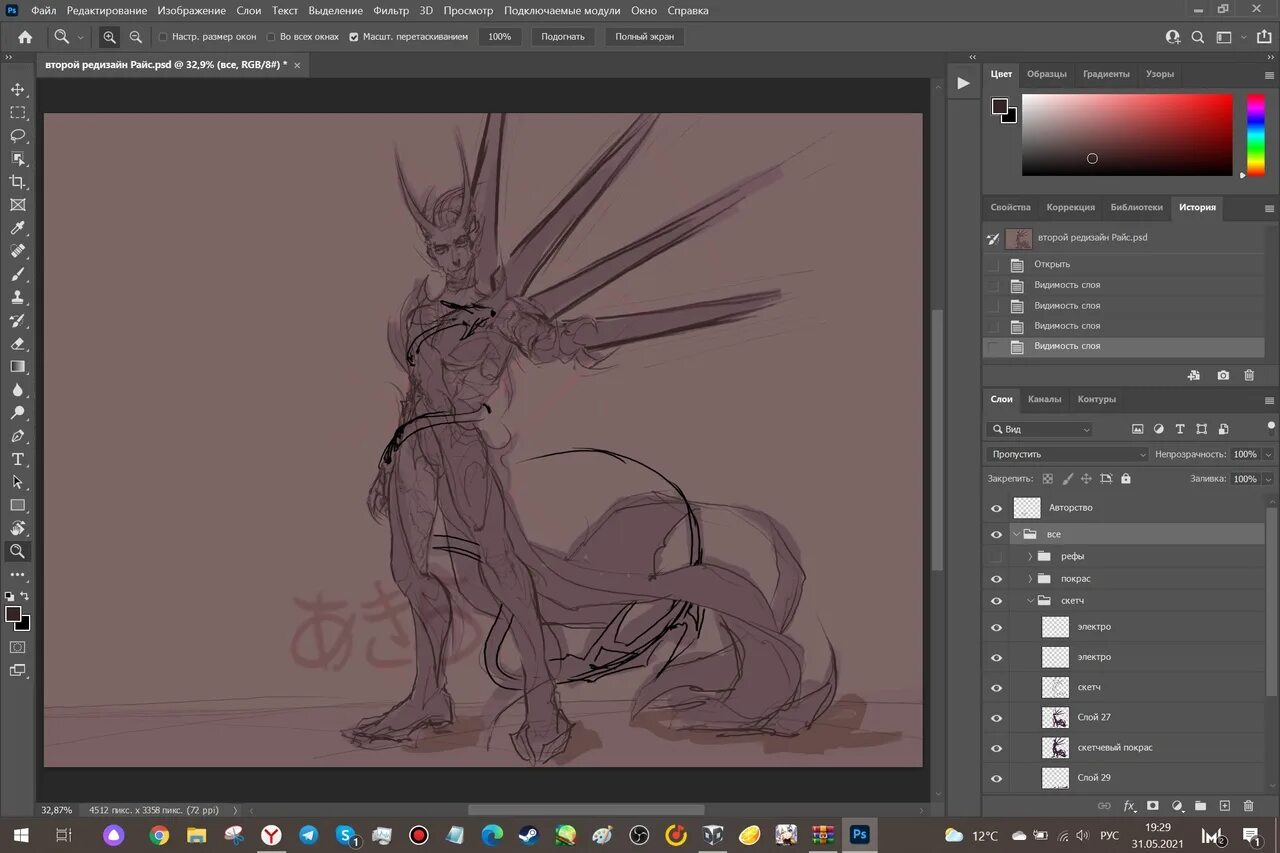Open the blend mode dropdown Пропустить
Image resolution: width=1280 pixels, height=853 pixels.
click(x=1067, y=454)
